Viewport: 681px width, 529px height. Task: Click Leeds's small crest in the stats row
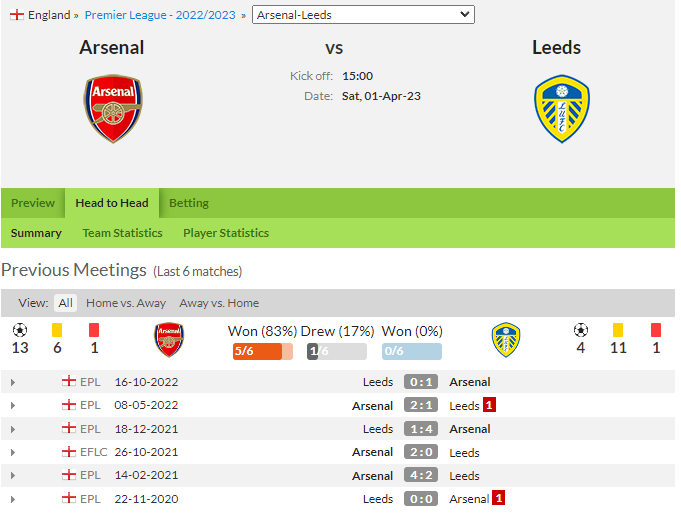point(506,340)
